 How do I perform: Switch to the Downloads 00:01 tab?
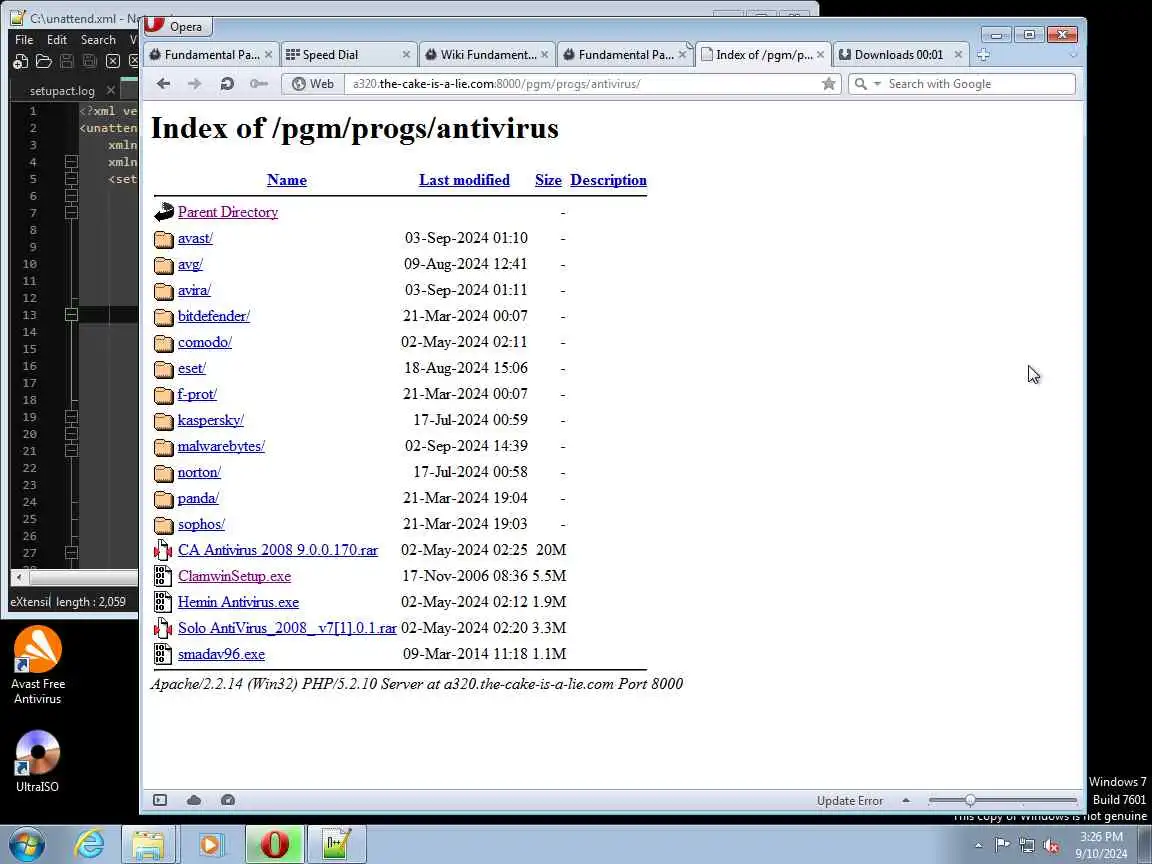tap(901, 55)
